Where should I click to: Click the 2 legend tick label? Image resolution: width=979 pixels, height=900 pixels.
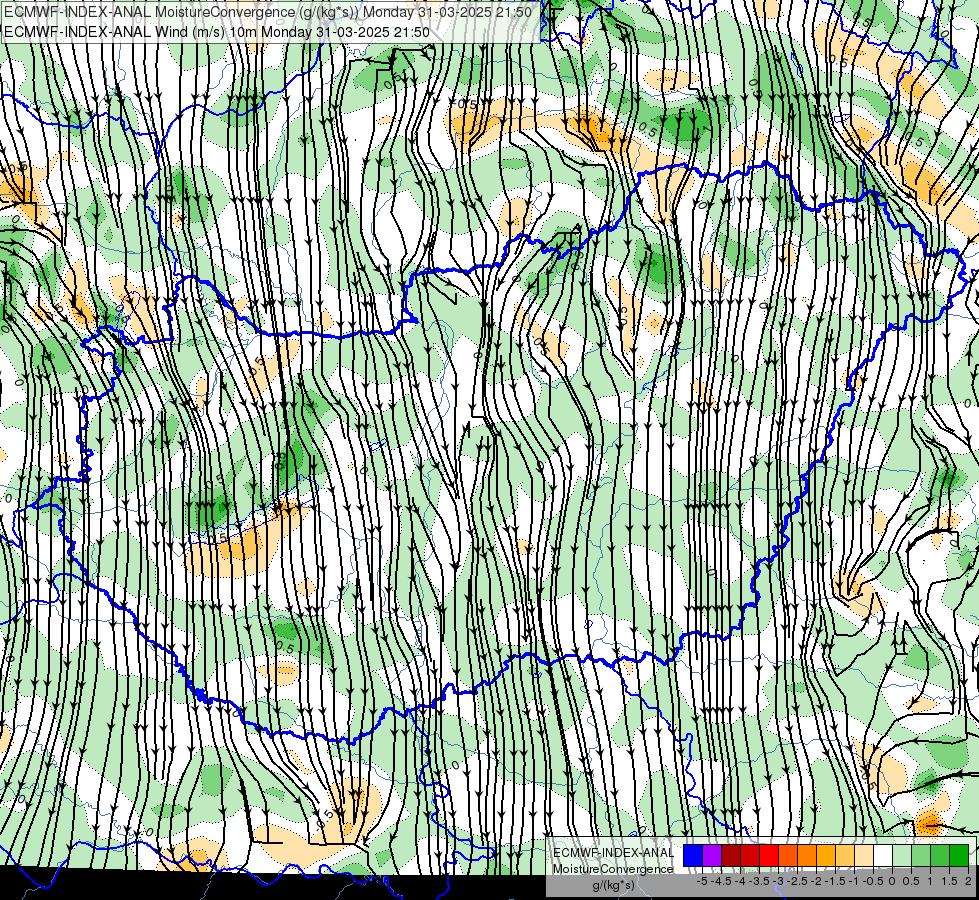[x=968, y=881]
